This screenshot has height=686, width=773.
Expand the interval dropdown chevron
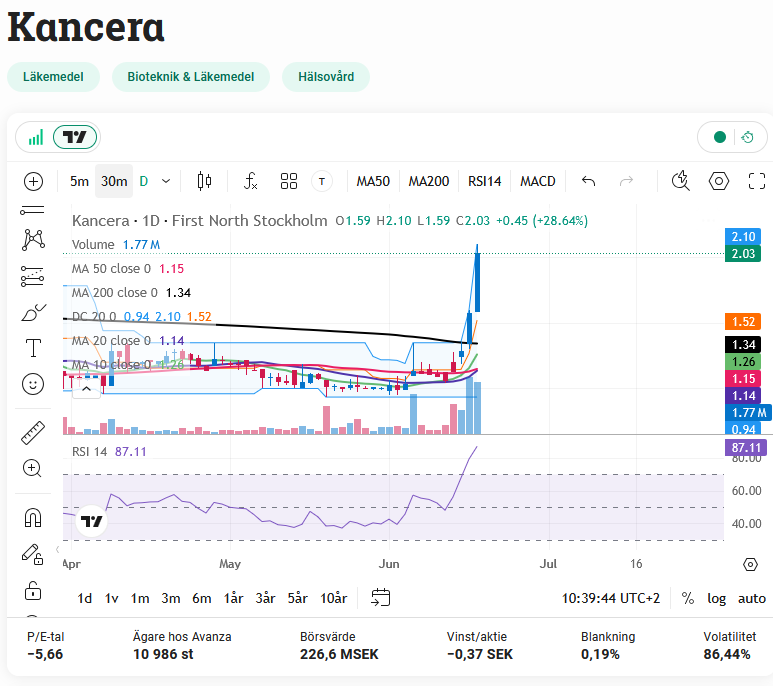click(166, 181)
